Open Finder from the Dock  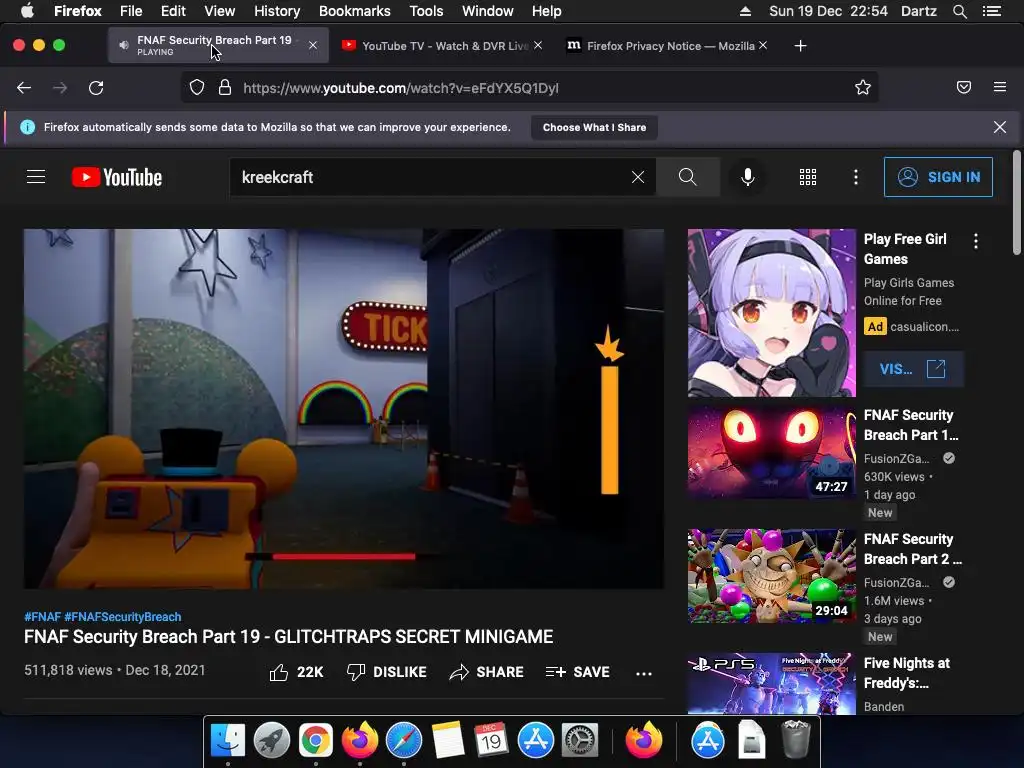coord(227,741)
